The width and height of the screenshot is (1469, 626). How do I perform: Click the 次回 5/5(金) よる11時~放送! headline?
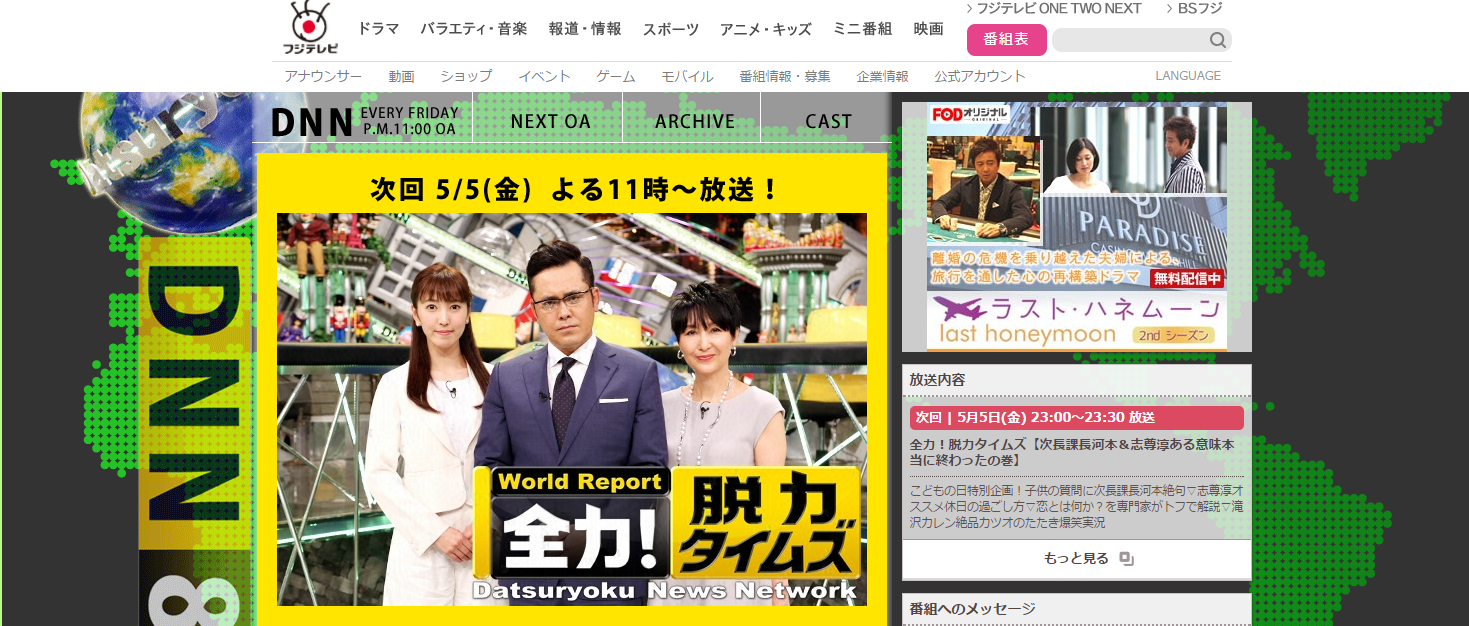(575, 189)
